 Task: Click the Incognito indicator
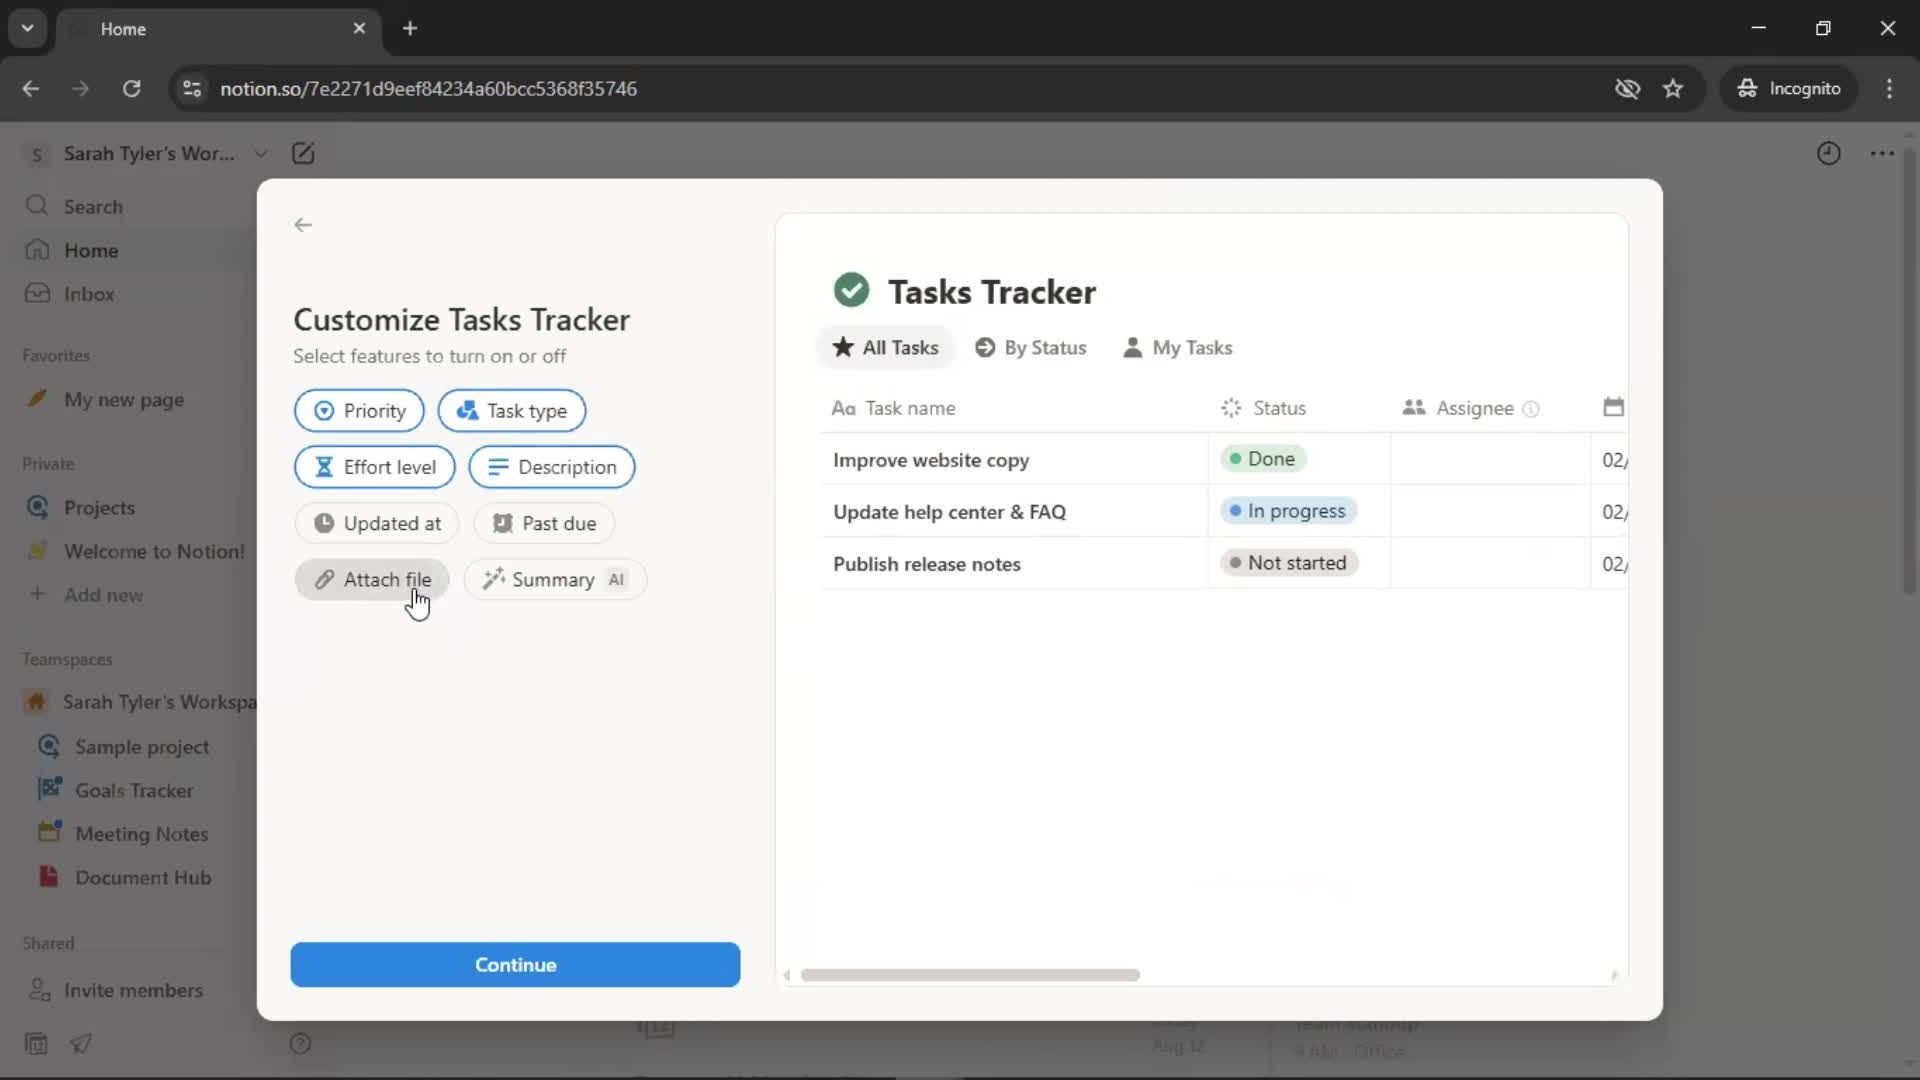coord(1789,89)
